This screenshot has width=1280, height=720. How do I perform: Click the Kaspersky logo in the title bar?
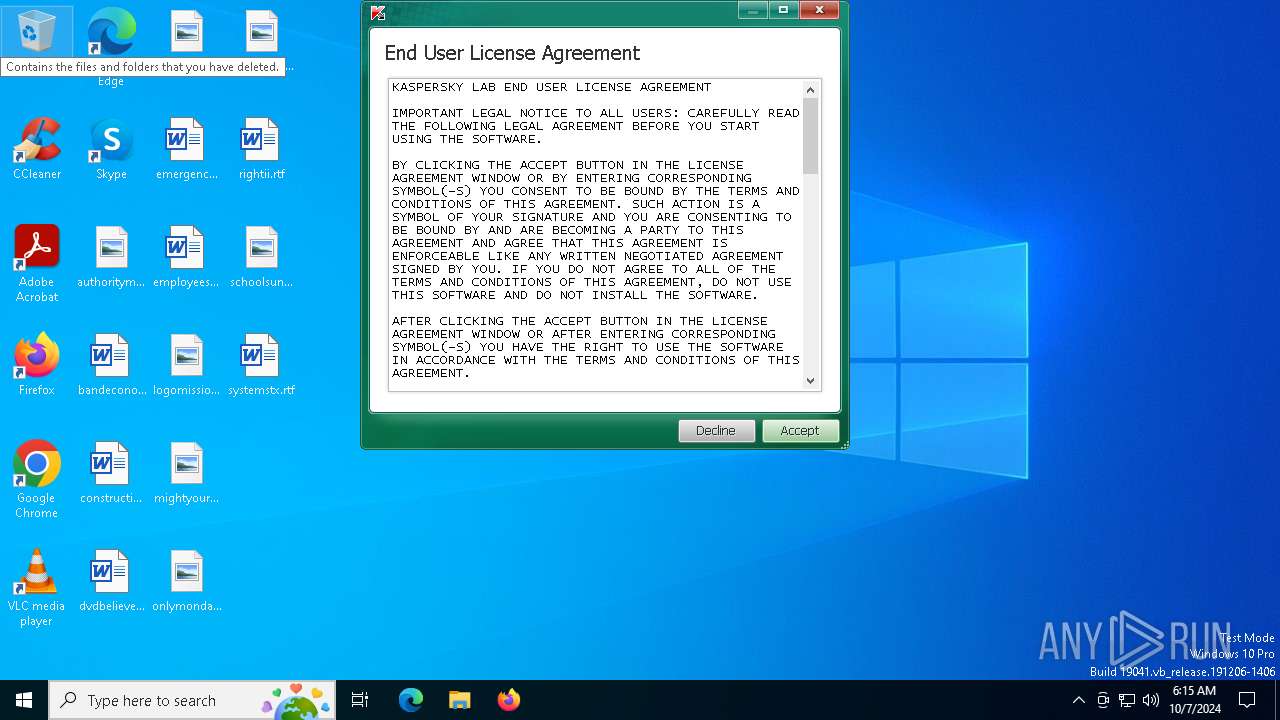(378, 12)
